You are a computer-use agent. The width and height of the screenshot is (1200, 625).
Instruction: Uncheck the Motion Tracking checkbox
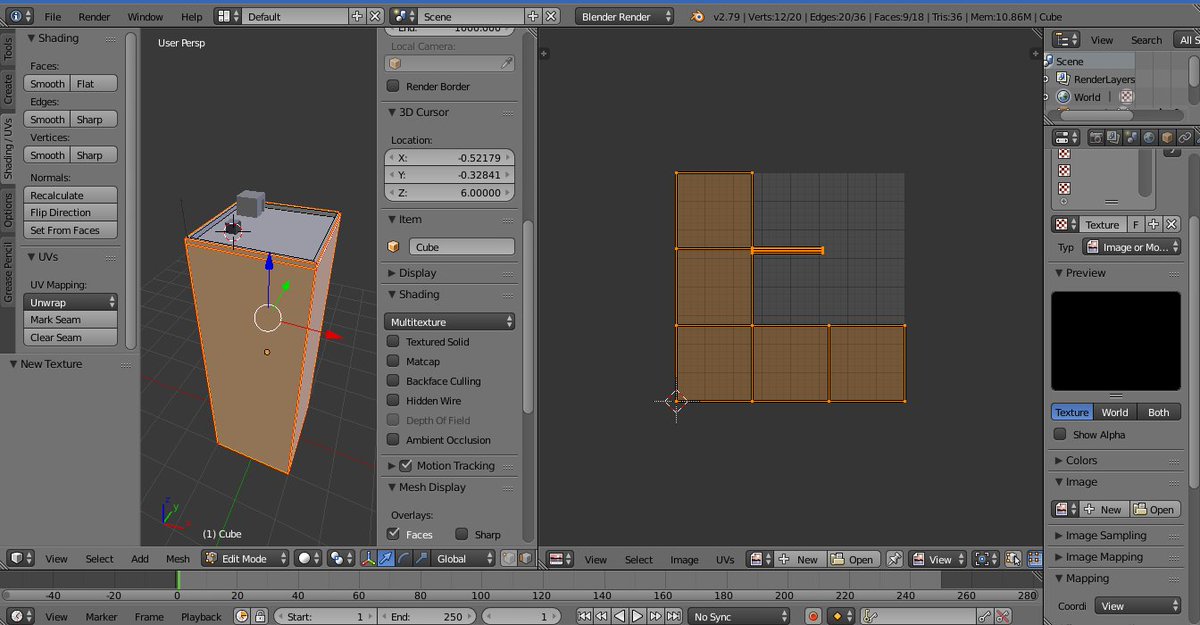pos(406,465)
